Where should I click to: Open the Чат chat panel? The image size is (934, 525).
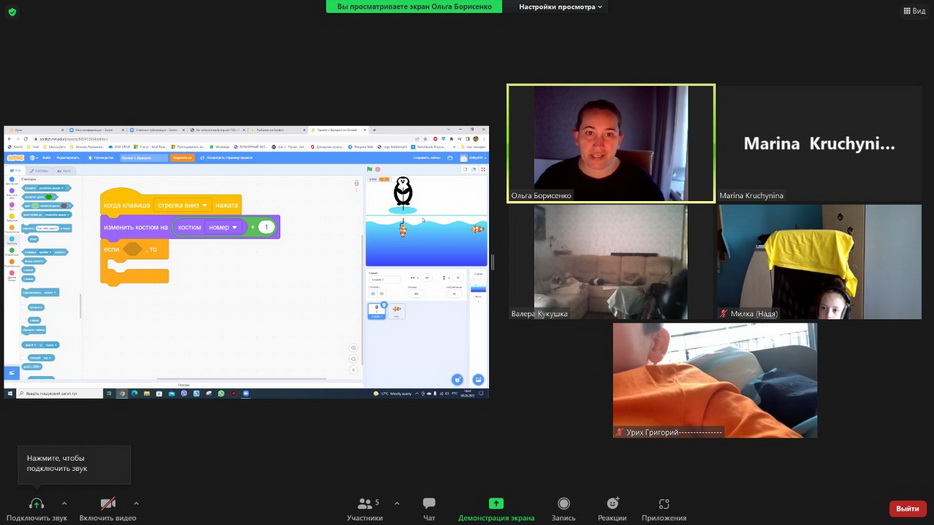429,508
